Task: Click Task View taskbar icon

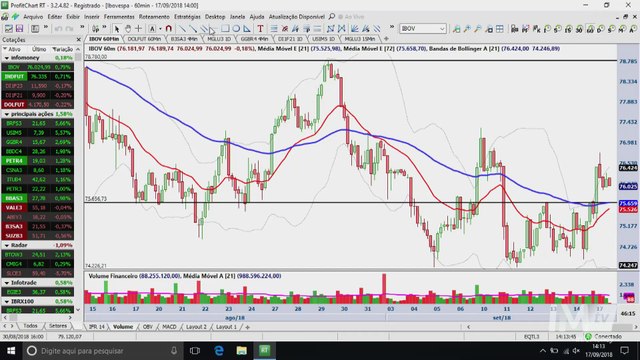Action: pos(195,351)
